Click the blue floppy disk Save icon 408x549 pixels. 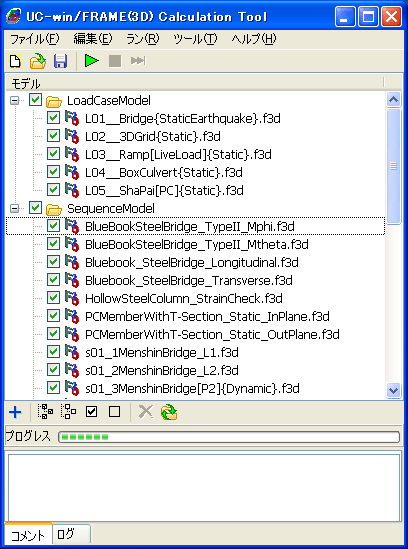click(x=60, y=61)
